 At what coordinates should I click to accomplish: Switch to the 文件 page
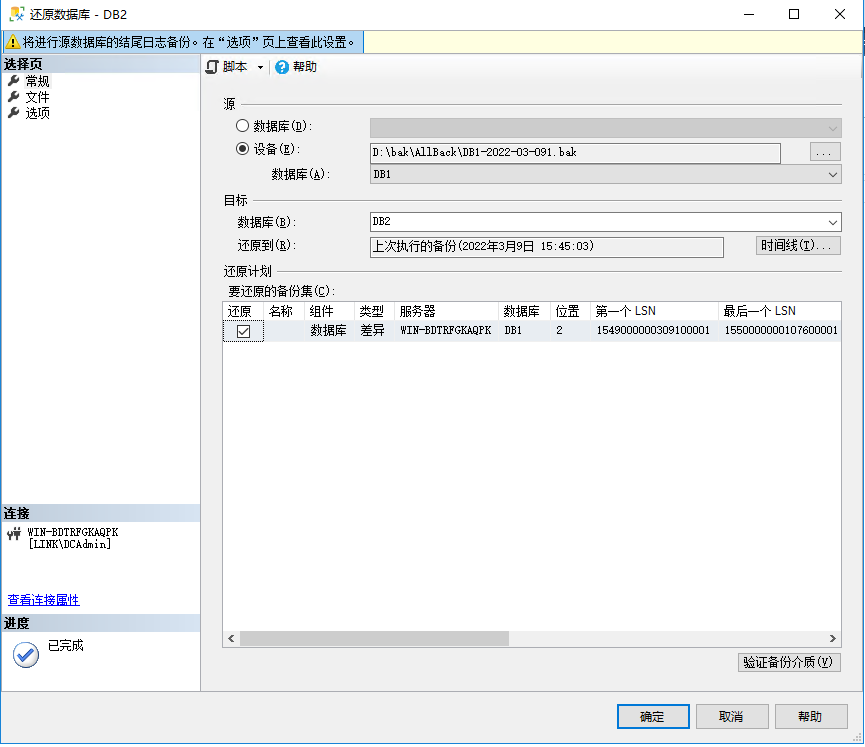[38, 97]
